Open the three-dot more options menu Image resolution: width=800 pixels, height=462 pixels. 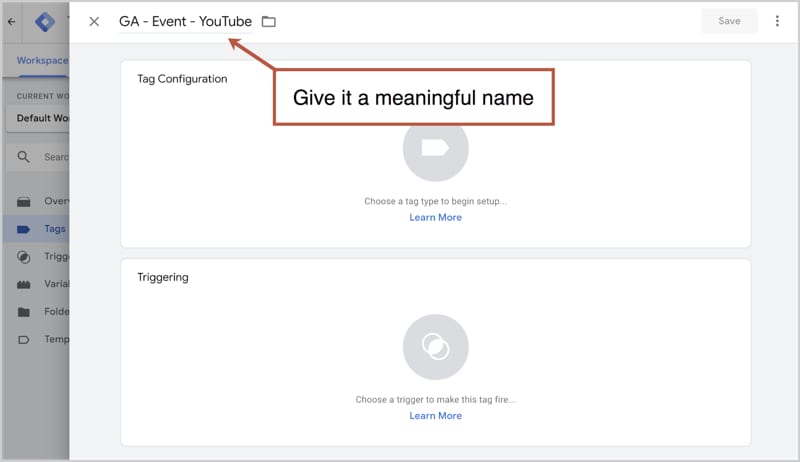click(777, 21)
